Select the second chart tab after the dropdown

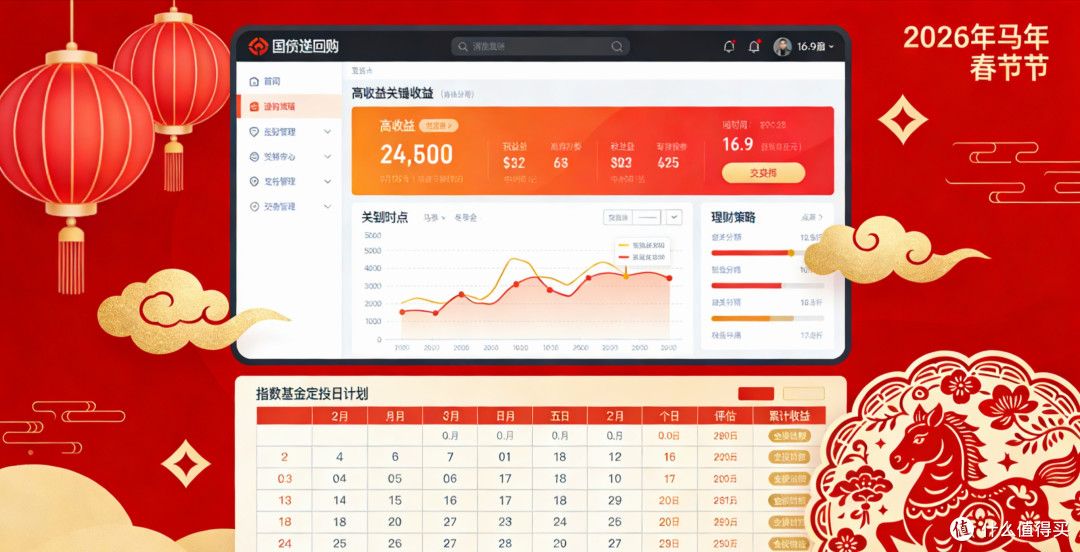[465, 218]
